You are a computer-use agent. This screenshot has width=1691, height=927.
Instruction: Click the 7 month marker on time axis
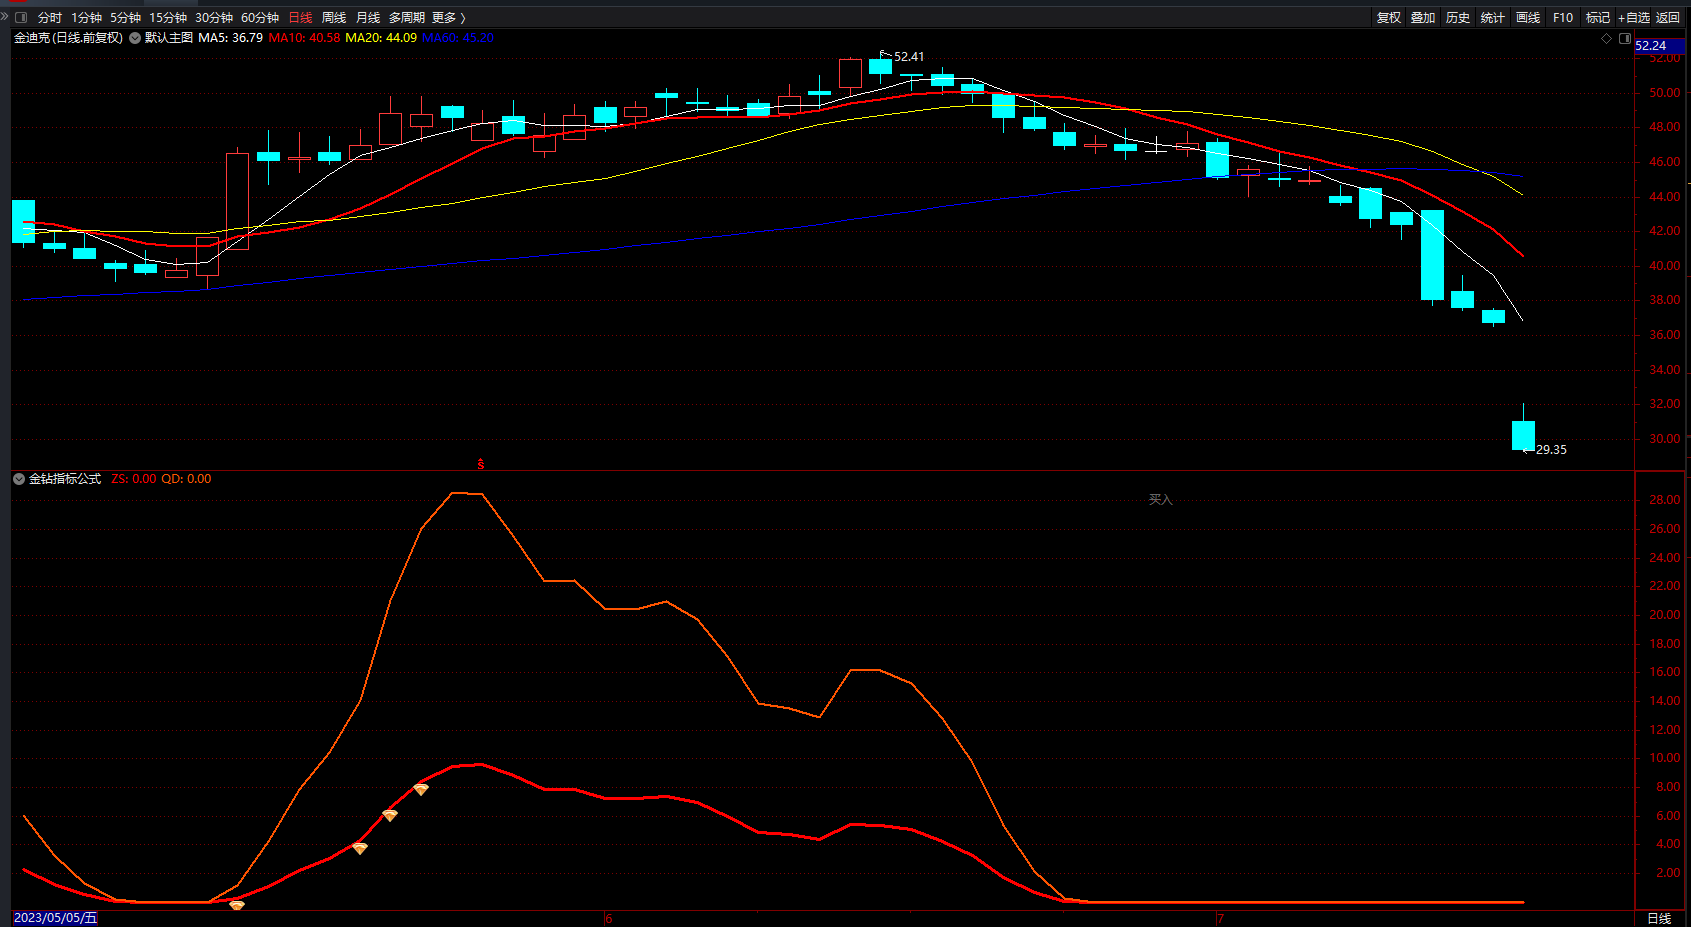[1220, 918]
